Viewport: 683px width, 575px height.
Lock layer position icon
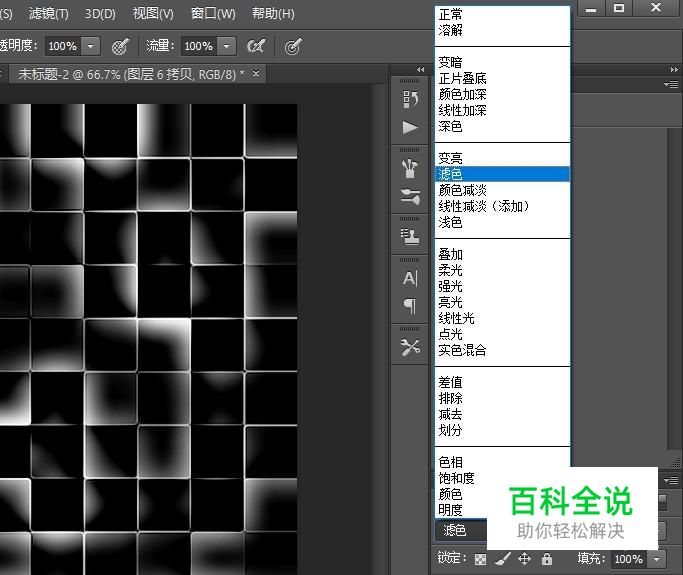pyautogui.click(x=524, y=559)
